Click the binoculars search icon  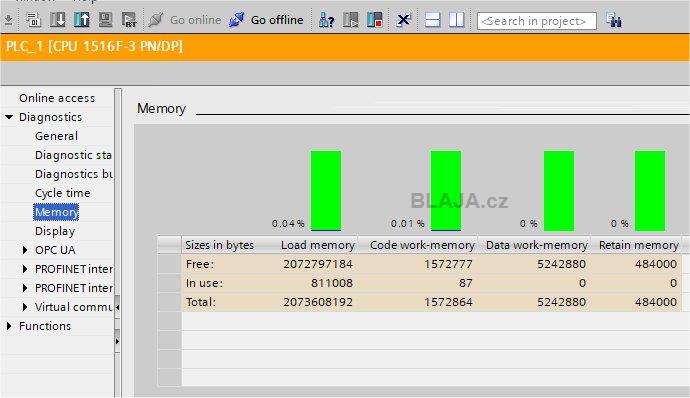coord(613,20)
